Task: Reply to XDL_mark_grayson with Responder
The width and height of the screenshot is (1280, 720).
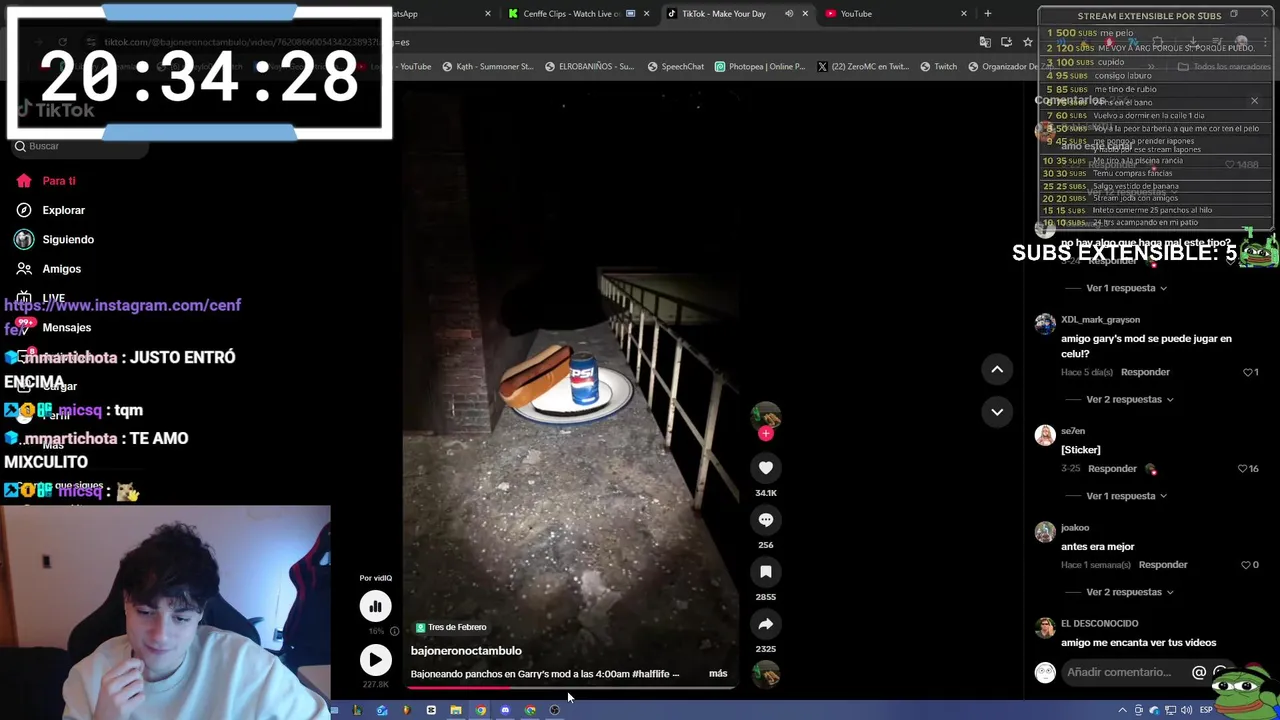Action: pyautogui.click(x=1145, y=372)
